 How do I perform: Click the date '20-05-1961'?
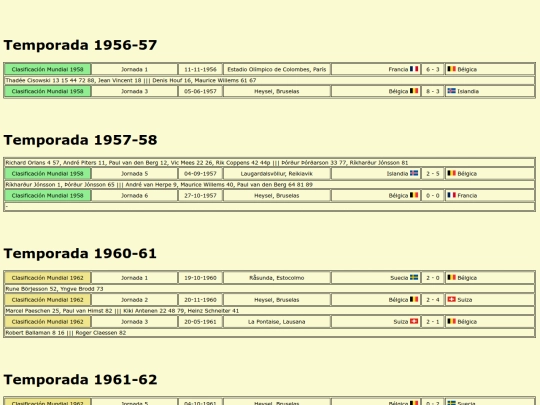pos(200,322)
